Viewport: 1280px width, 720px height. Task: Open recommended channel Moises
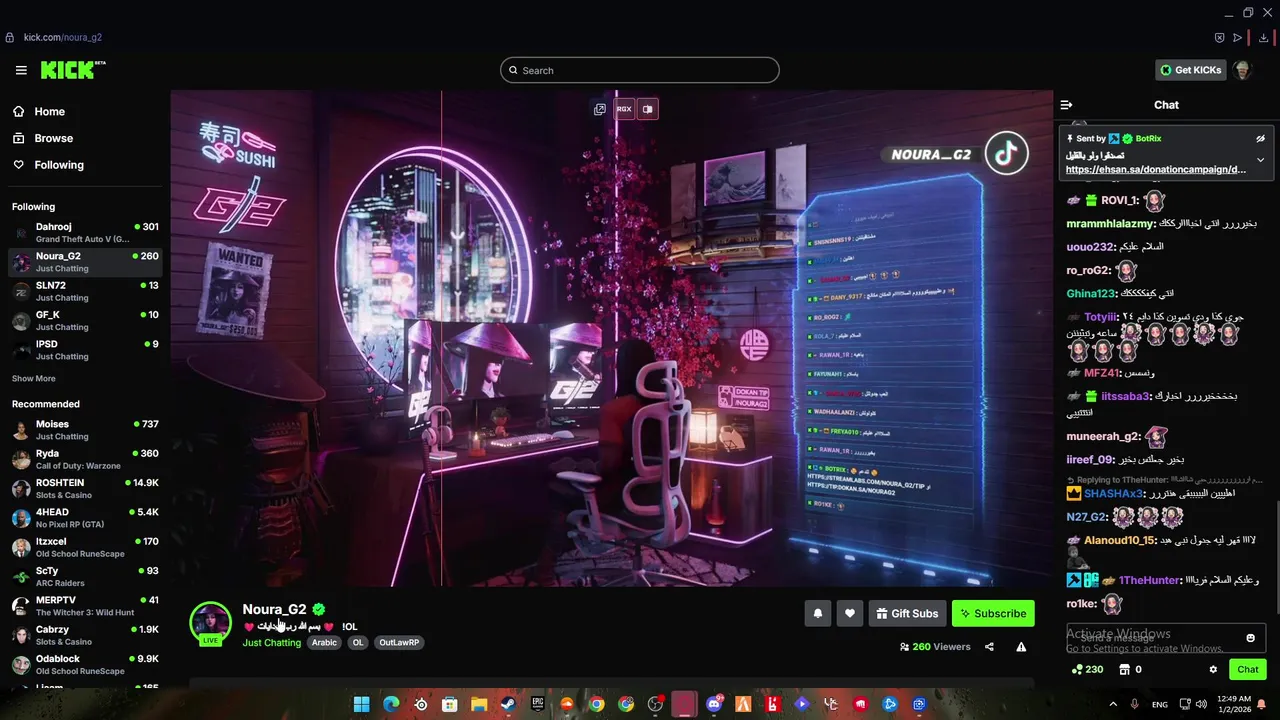84,430
